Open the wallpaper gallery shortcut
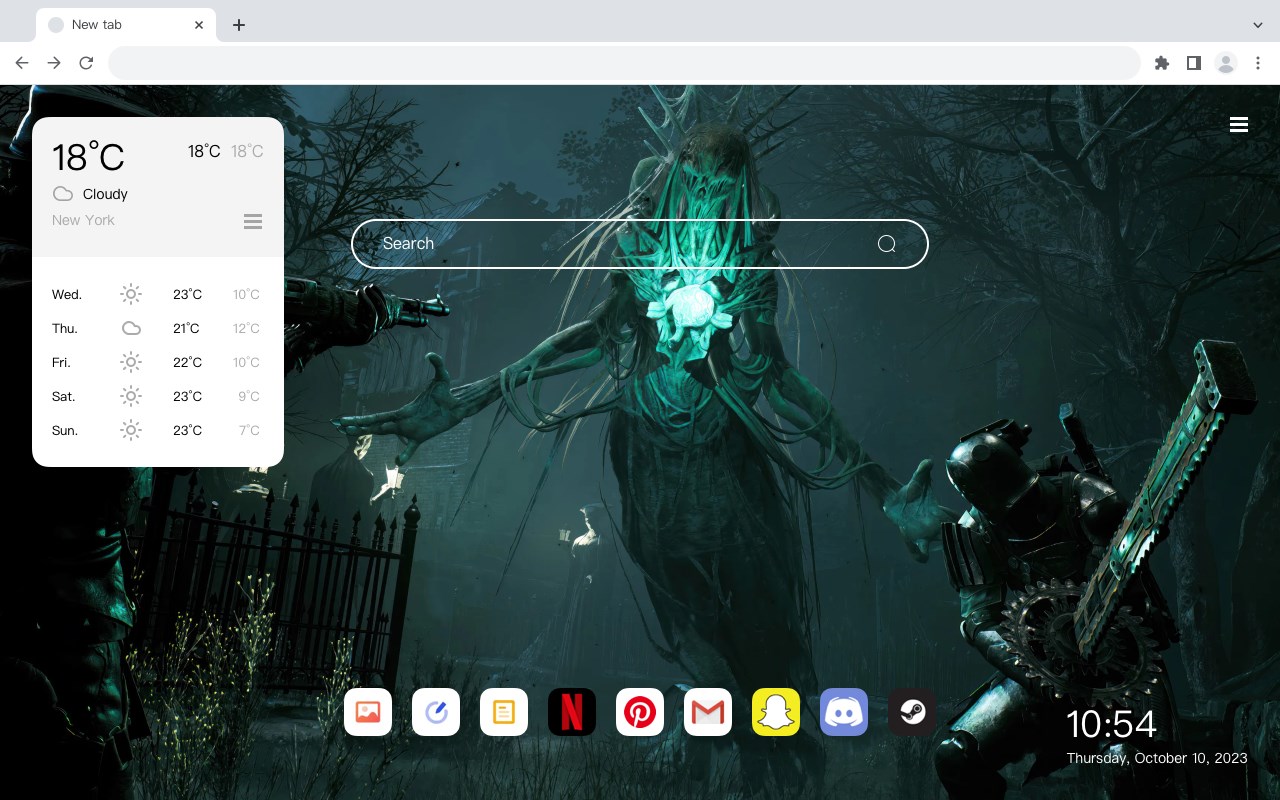Image resolution: width=1280 pixels, height=800 pixels. pyautogui.click(x=368, y=712)
